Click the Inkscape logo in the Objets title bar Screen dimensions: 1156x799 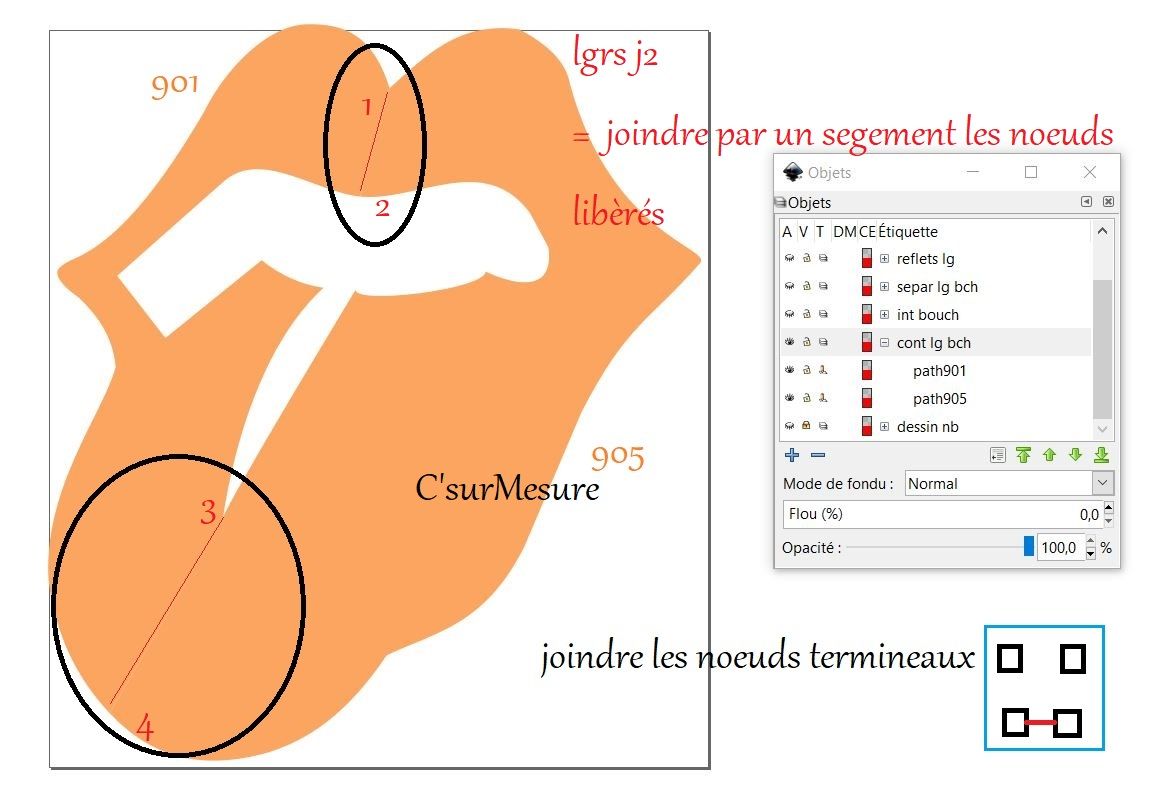coord(793,172)
